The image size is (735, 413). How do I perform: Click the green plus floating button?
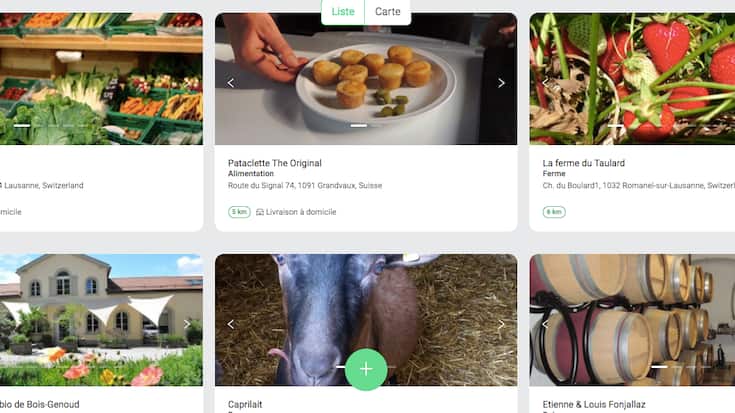[x=366, y=369]
